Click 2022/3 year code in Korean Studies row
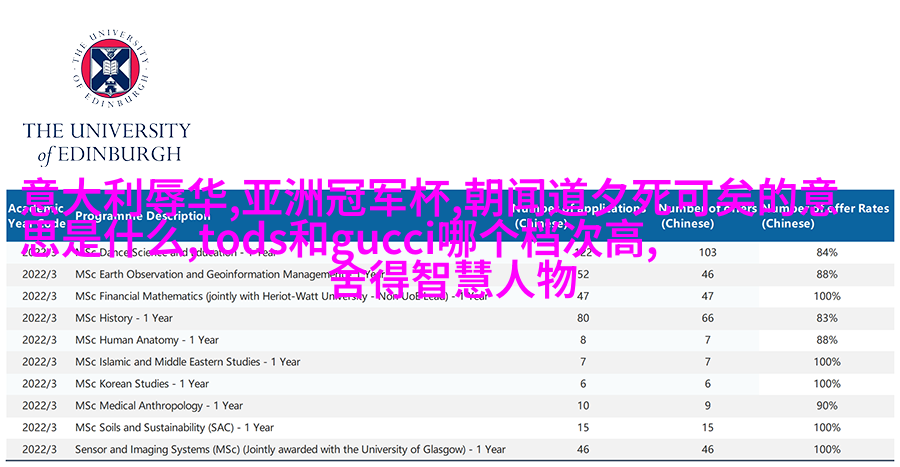The image size is (900, 467). tap(40, 384)
